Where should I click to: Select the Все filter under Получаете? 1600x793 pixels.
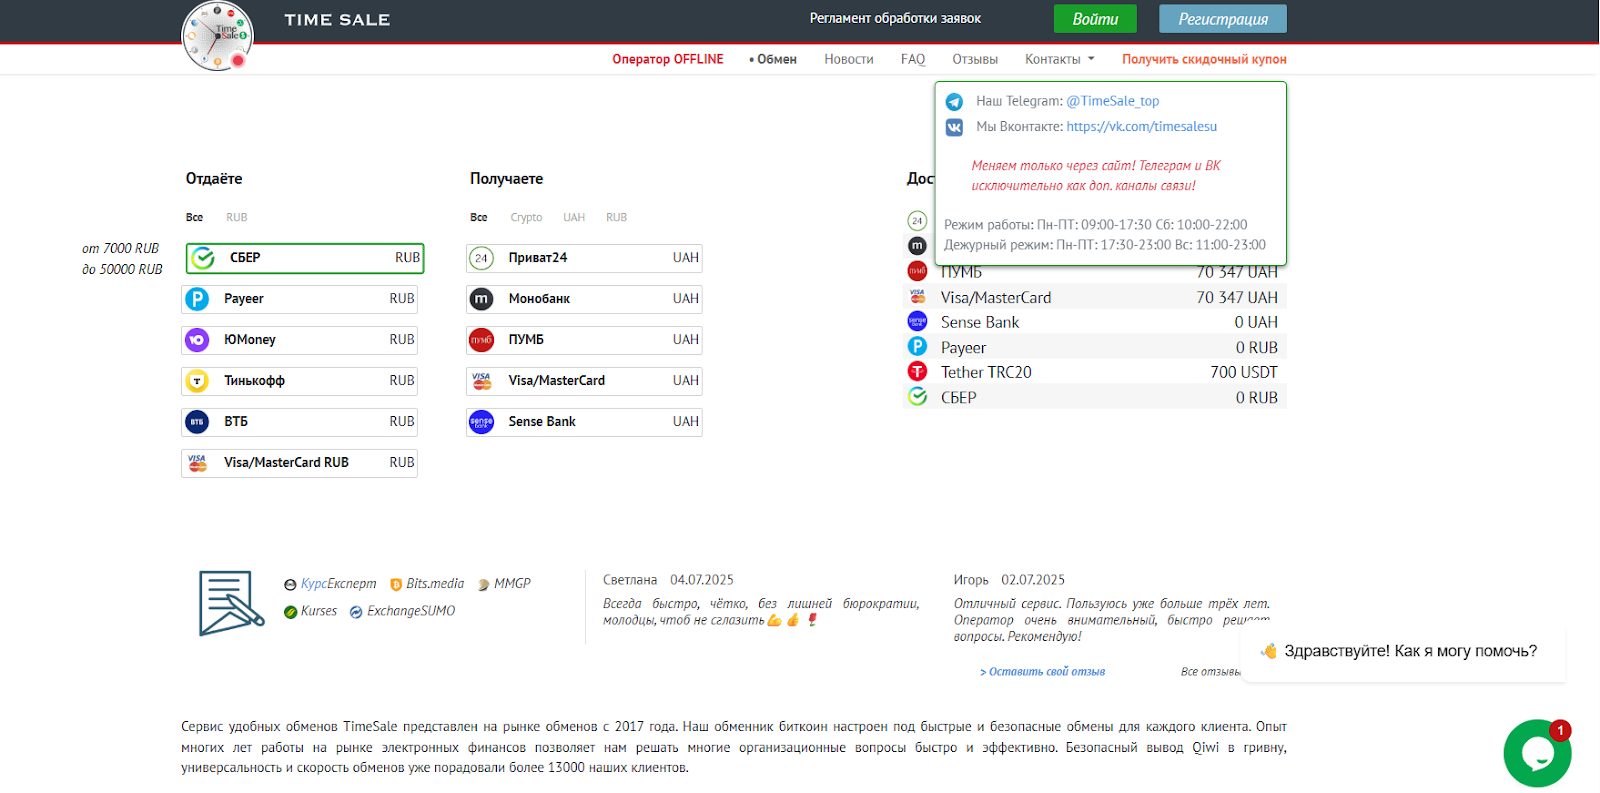pyautogui.click(x=479, y=217)
